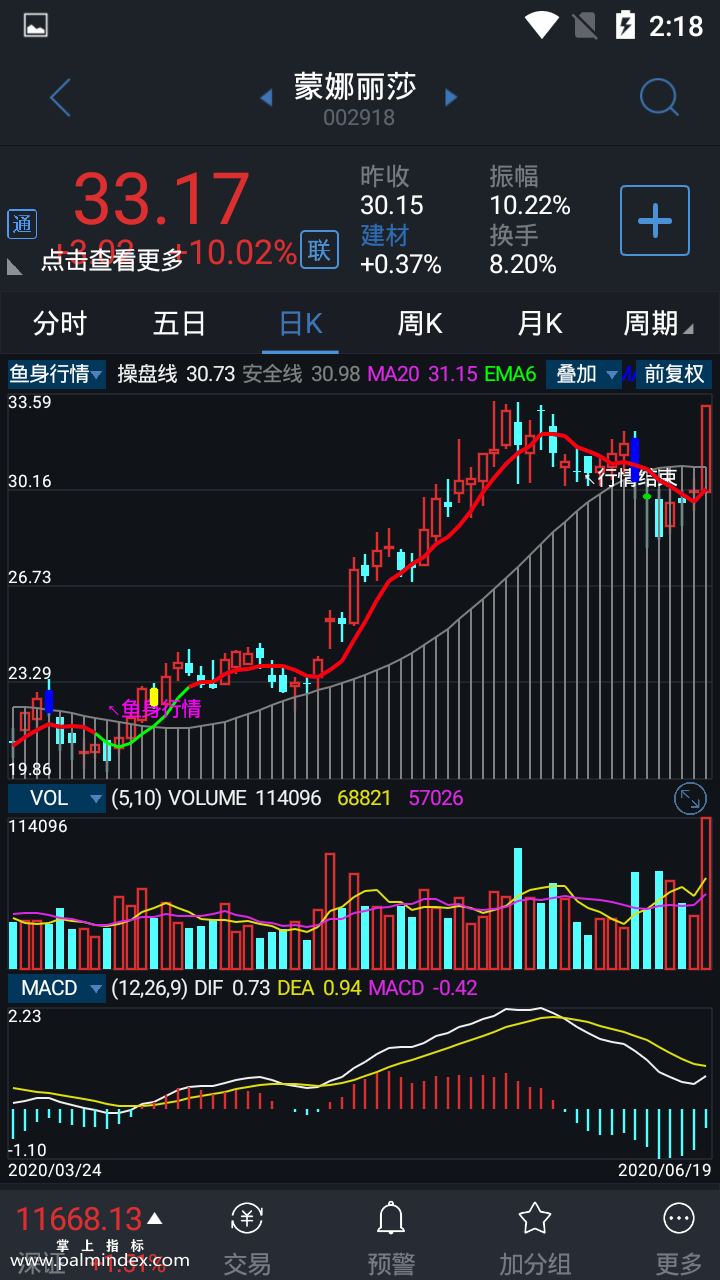The width and height of the screenshot is (720, 1280).
Task: Add stock to watchlist with plus button
Action: point(655,220)
